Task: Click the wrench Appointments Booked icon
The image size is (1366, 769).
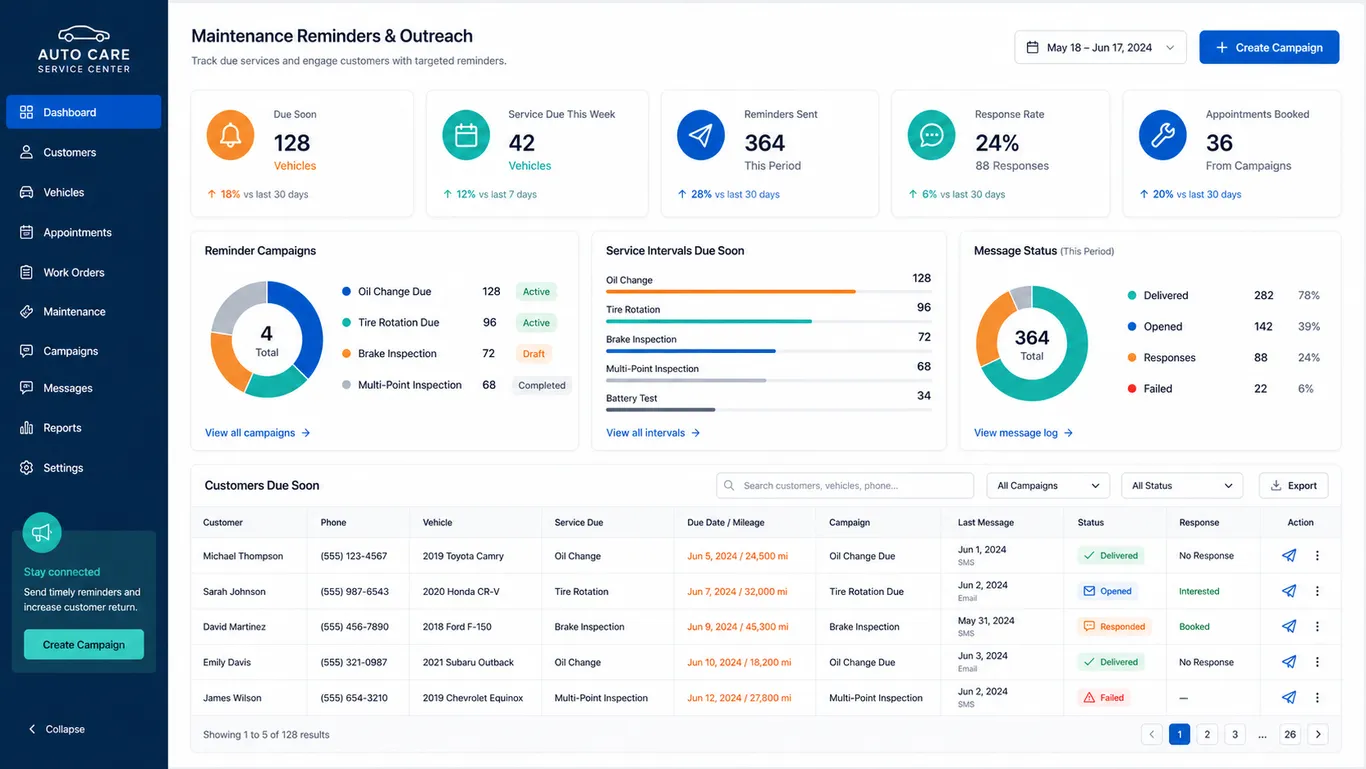Action: click(1163, 136)
